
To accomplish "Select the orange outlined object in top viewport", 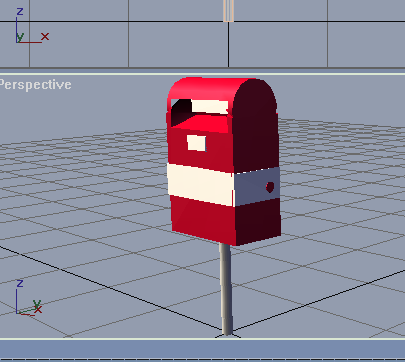I will [x=228, y=11].
